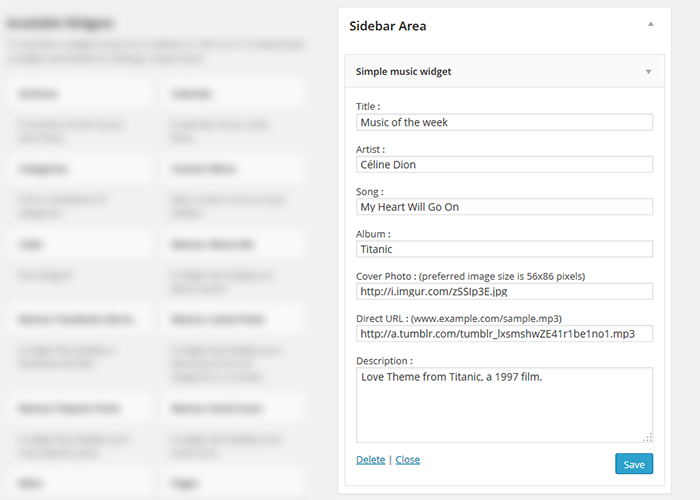This screenshot has width=700, height=500.
Task: Click the Description textarea resize handle
Action: point(648,436)
